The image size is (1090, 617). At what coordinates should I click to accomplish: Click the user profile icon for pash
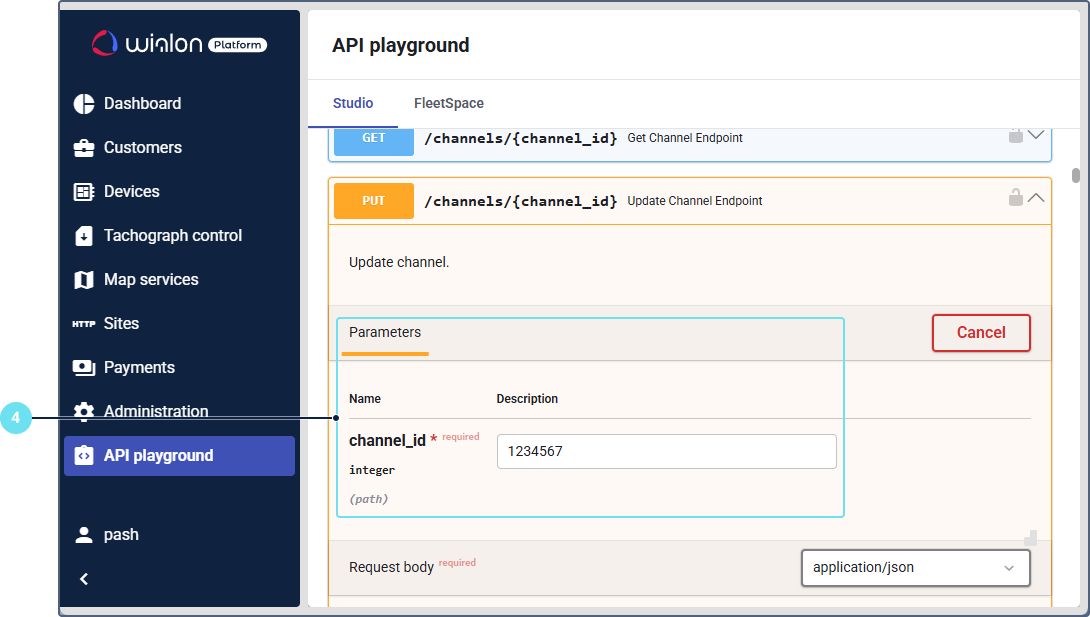click(84, 535)
